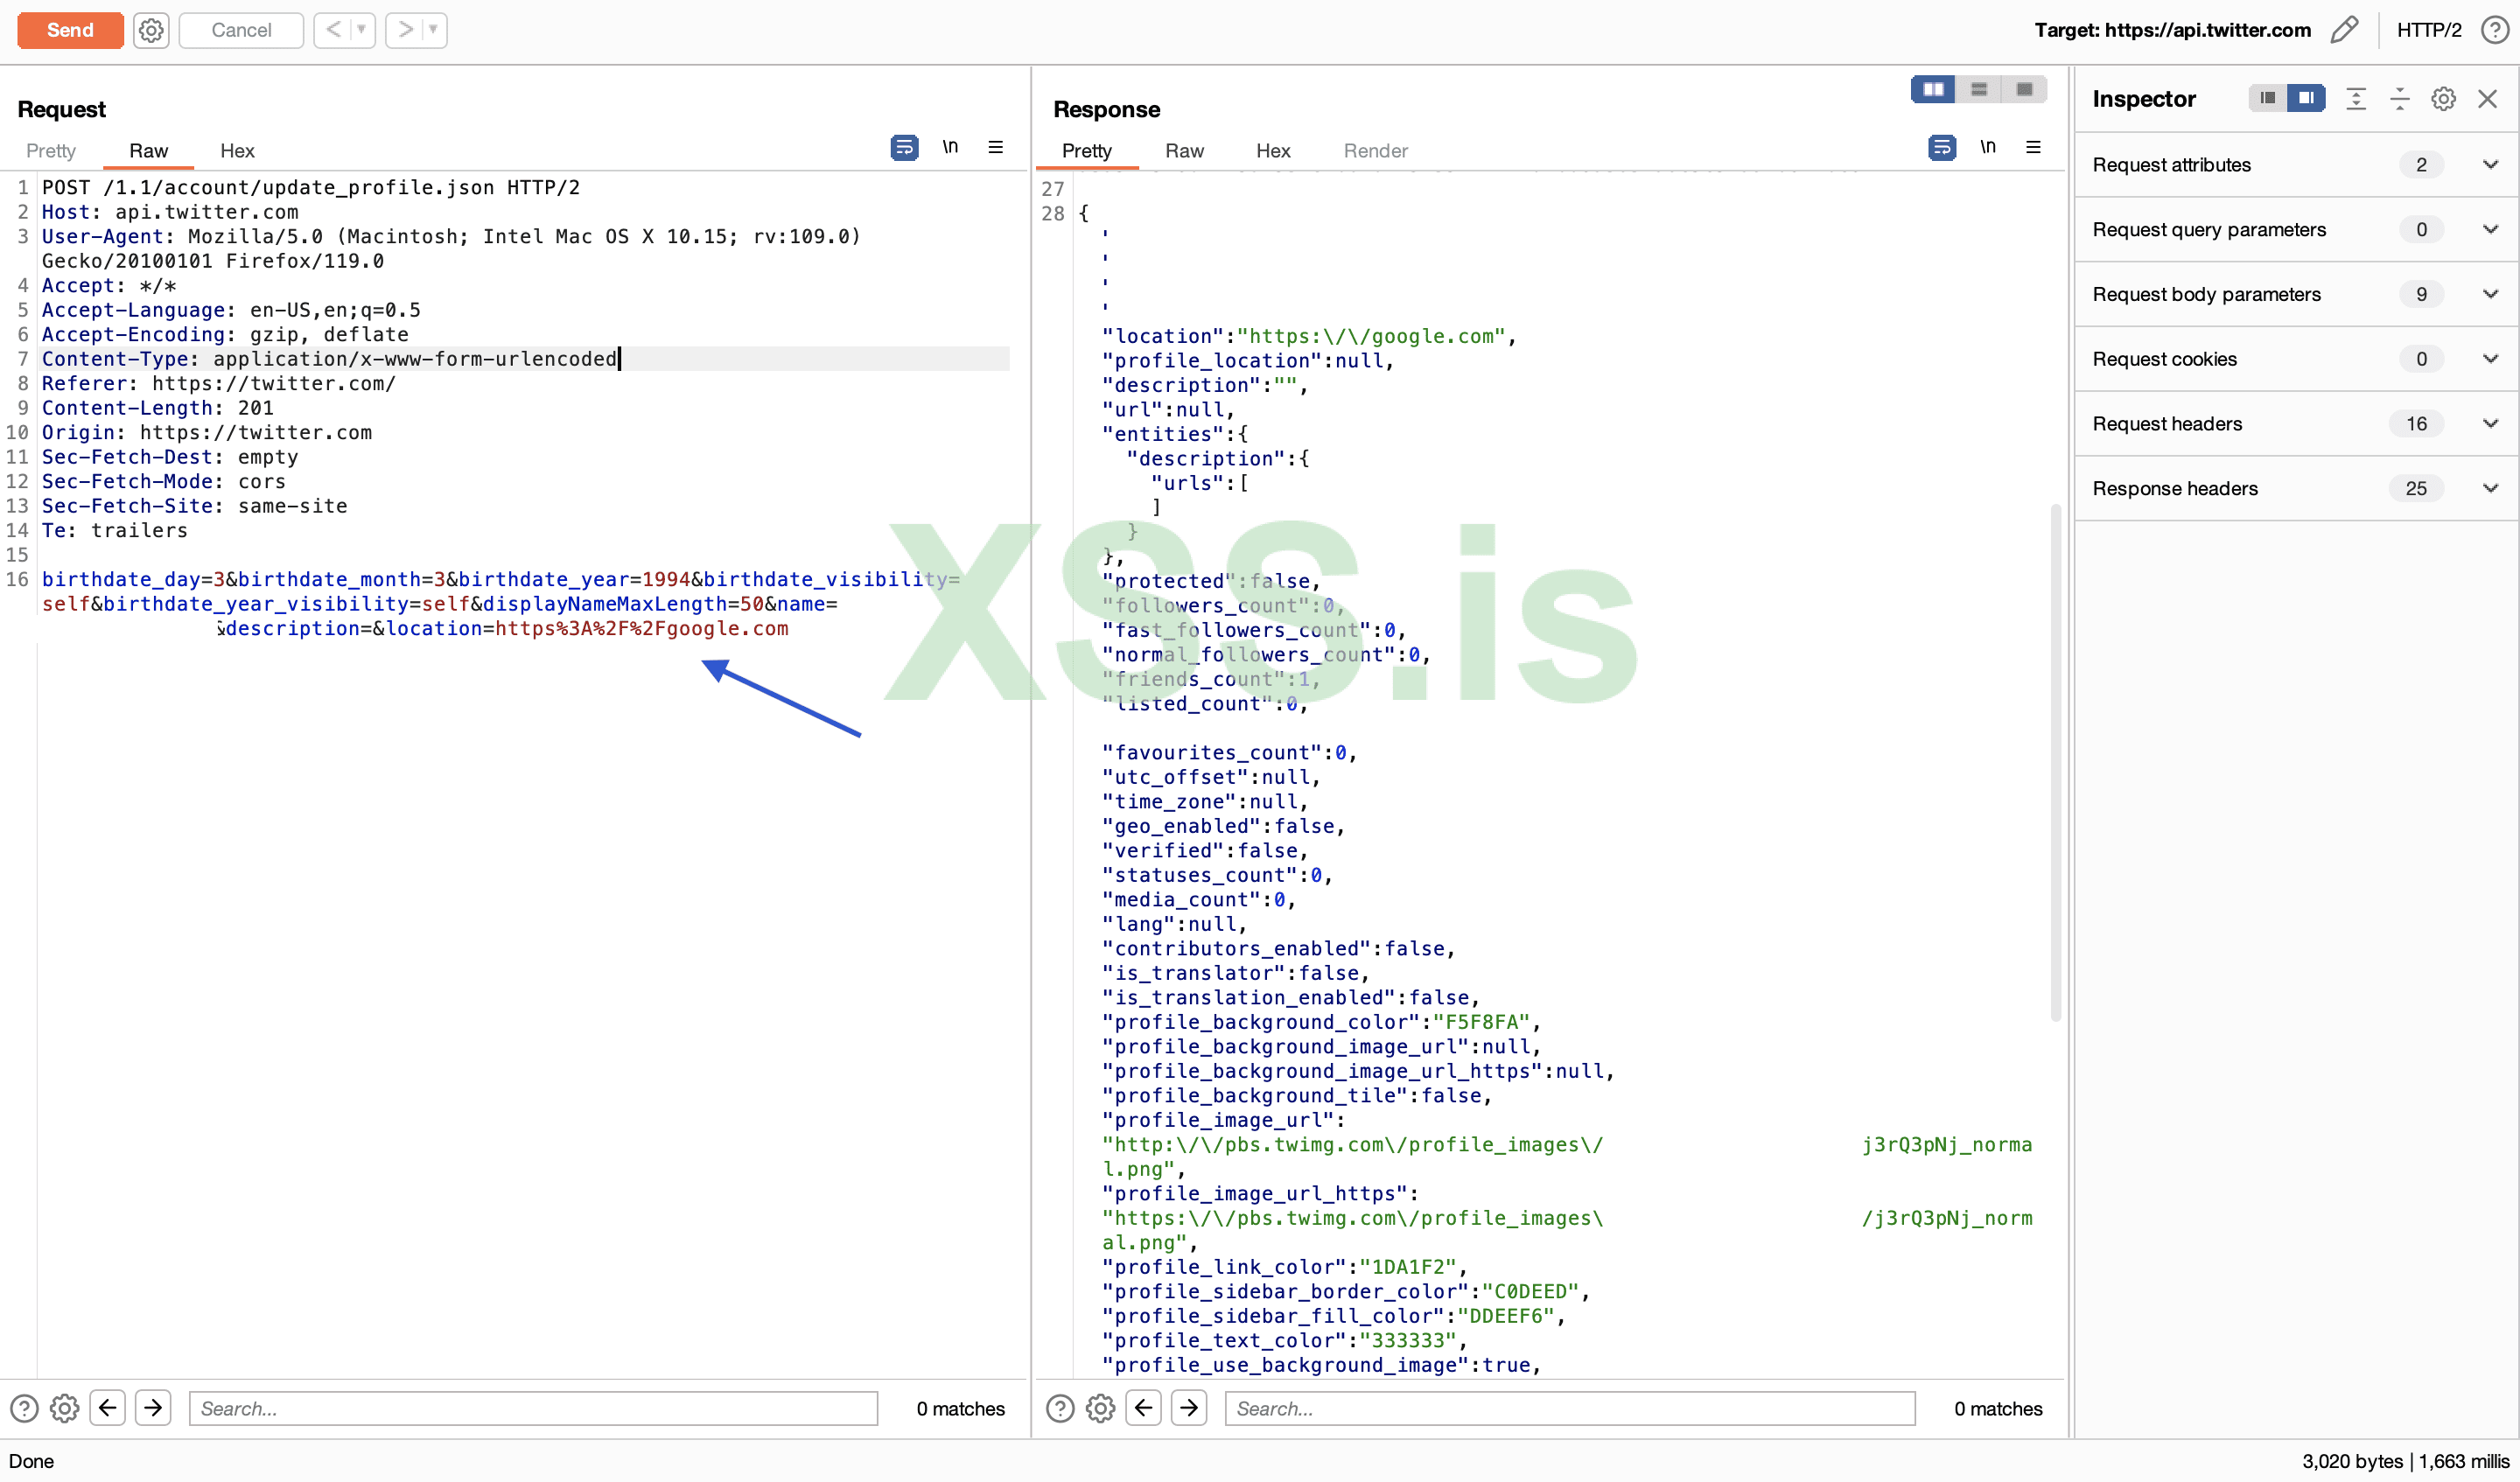Switch Request view to Hex tab
The height and width of the screenshot is (1482, 2520).
click(237, 151)
